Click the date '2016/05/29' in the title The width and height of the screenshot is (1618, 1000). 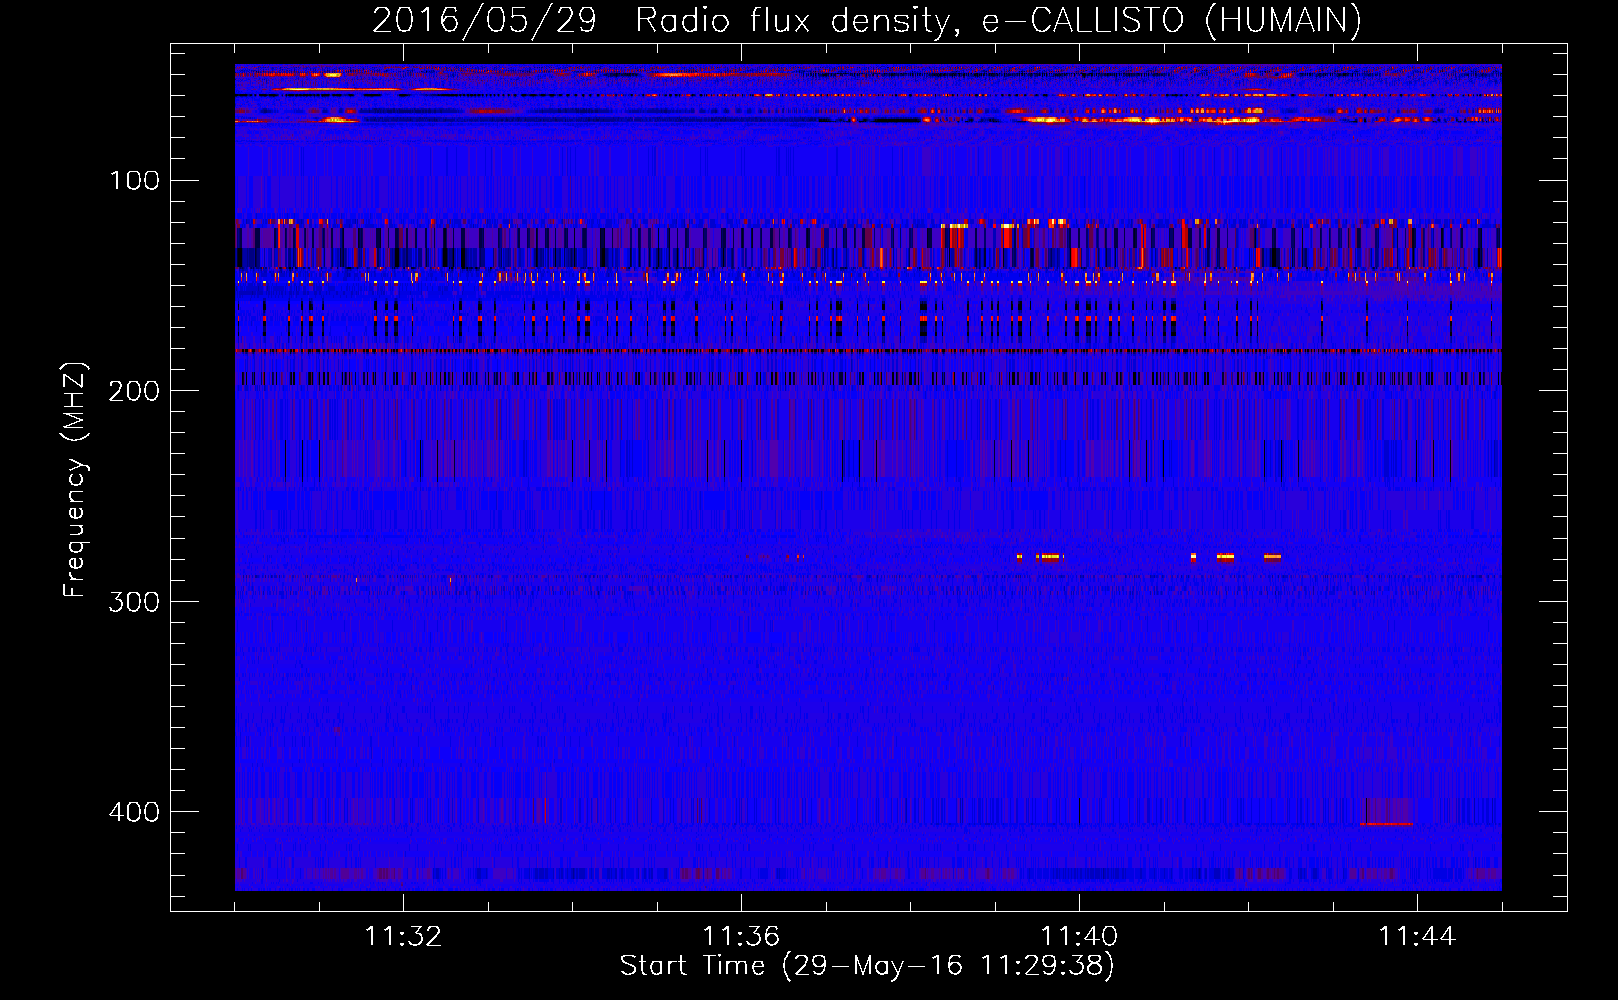click(x=484, y=20)
